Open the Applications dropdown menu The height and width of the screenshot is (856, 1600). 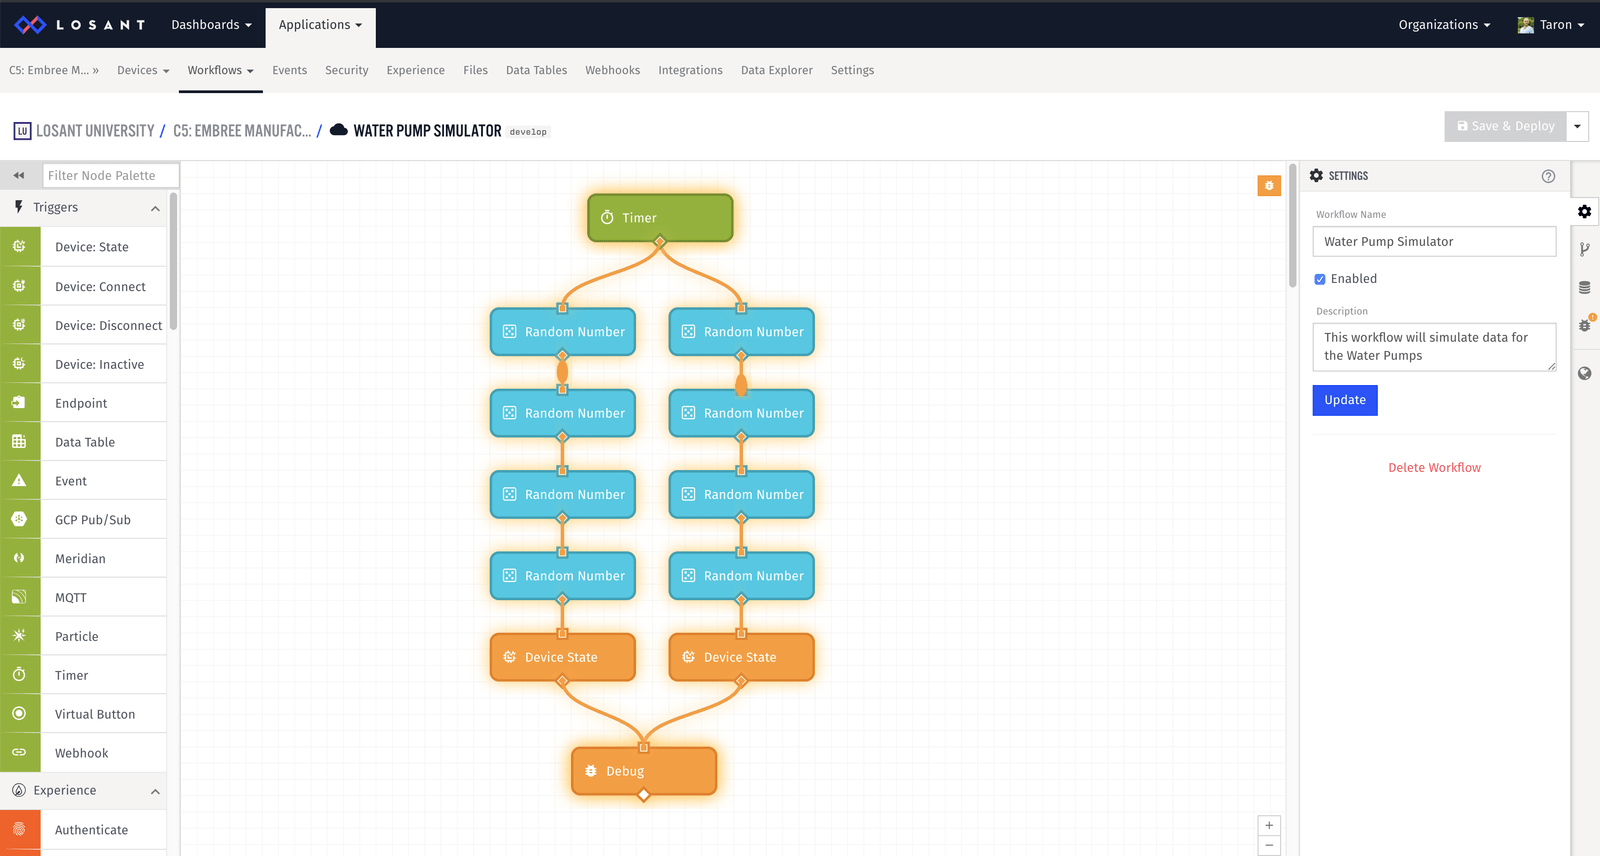[320, 25]
